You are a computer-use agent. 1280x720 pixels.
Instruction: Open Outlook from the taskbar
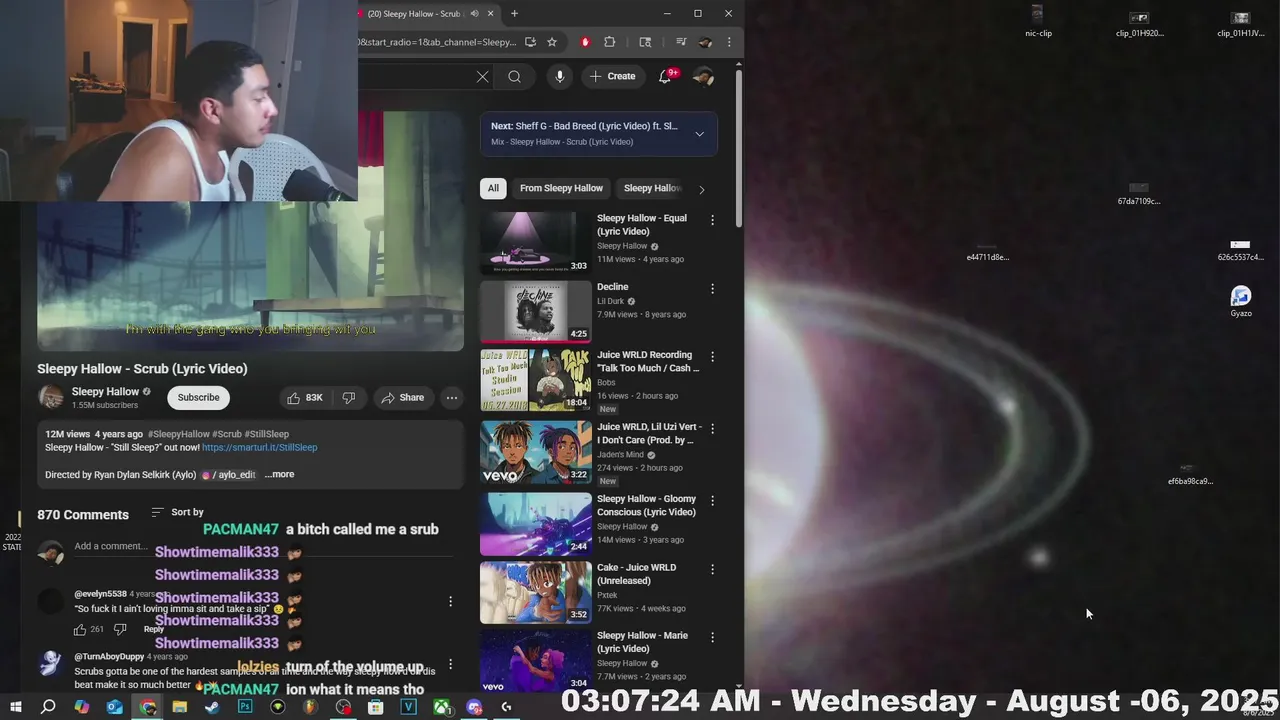point(114,707)
